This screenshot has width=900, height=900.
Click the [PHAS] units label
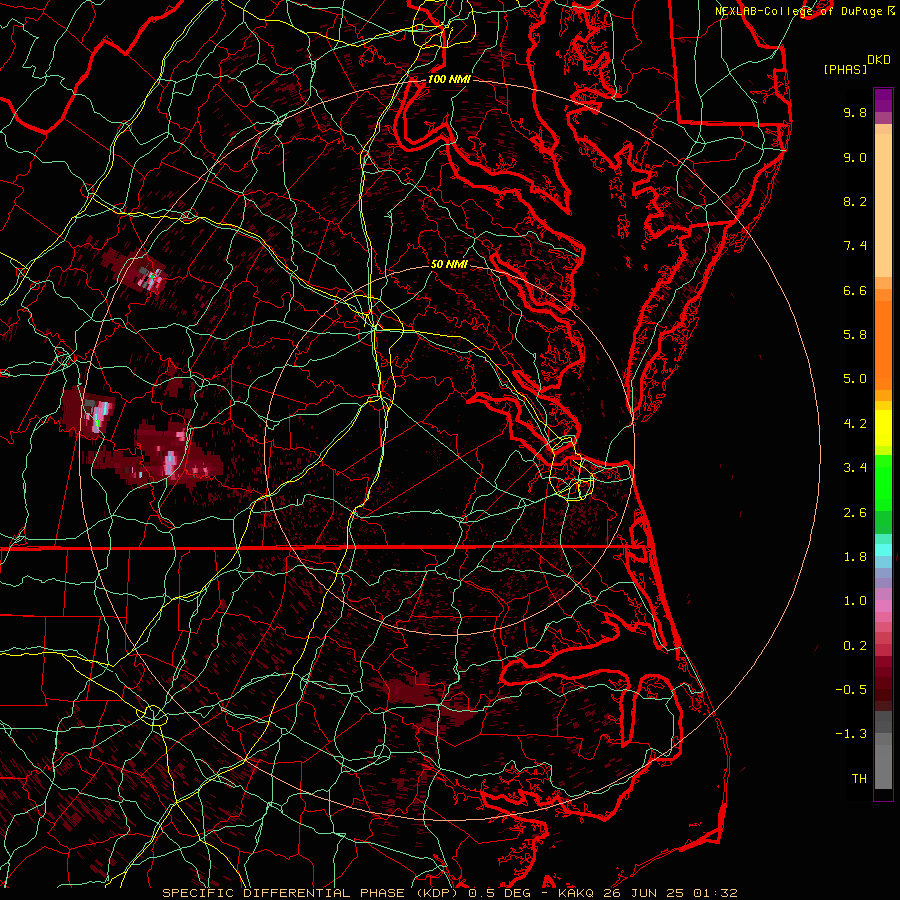coord(845,70)
